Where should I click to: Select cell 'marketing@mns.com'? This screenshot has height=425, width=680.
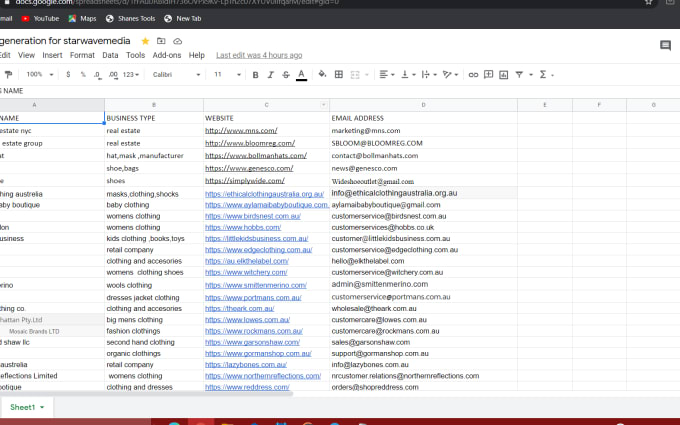(423, 131)
